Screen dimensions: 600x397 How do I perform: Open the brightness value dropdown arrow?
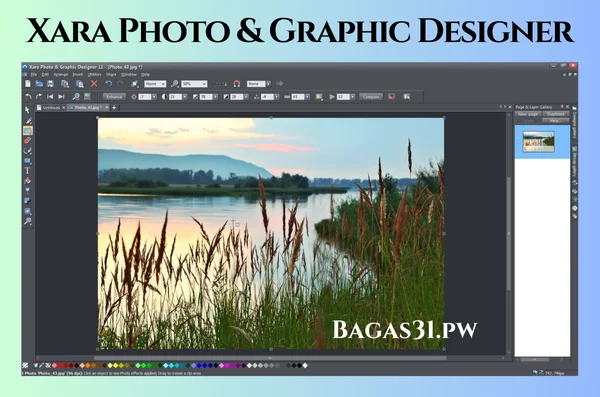[x=154, y=97]
